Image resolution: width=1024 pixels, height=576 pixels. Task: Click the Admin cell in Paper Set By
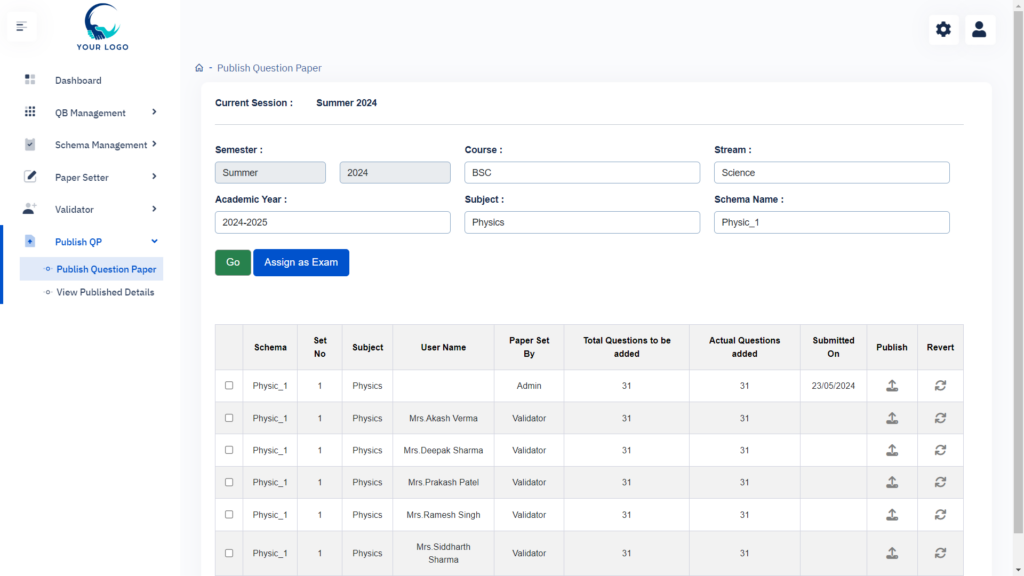529,386
